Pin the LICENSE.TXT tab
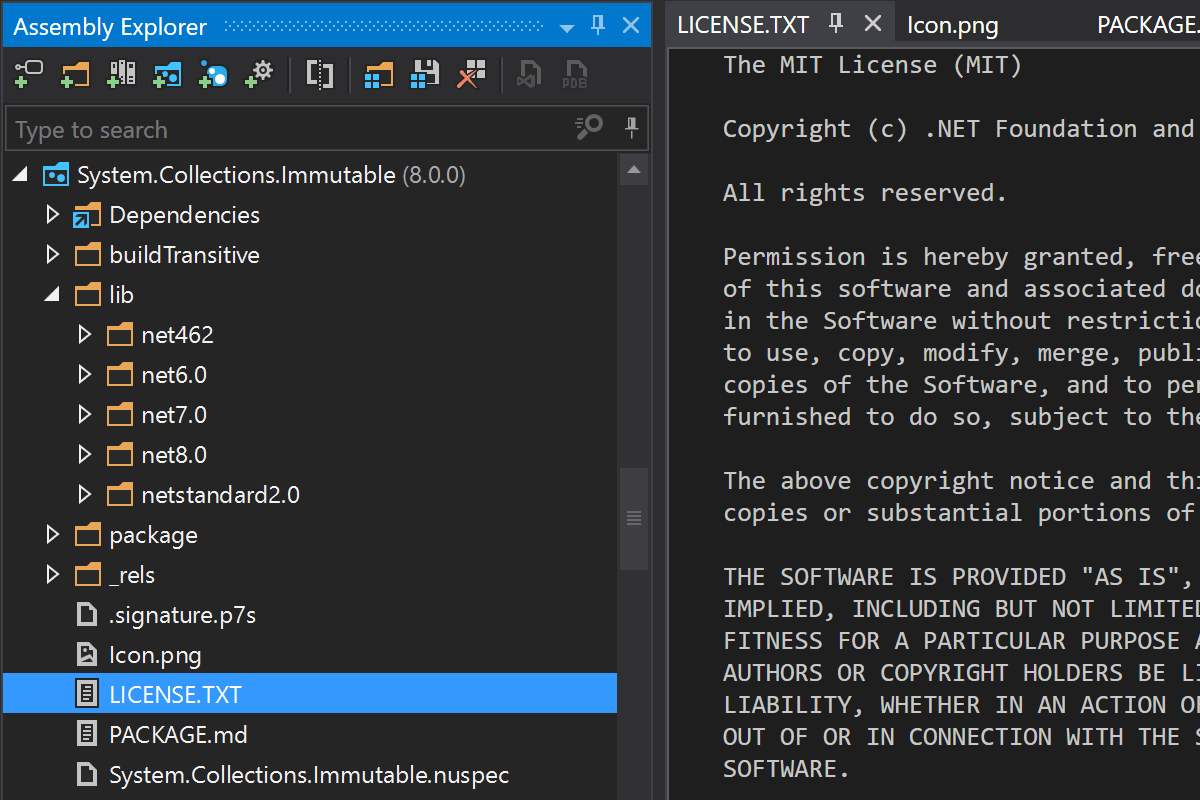 [x=837, y=24]
